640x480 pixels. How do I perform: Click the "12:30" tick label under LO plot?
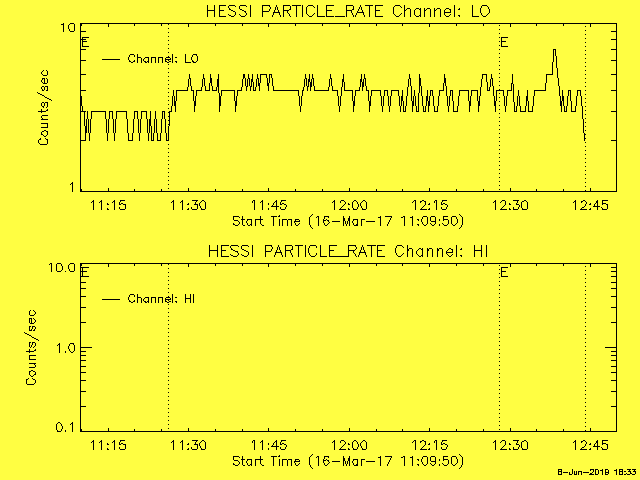510,205
